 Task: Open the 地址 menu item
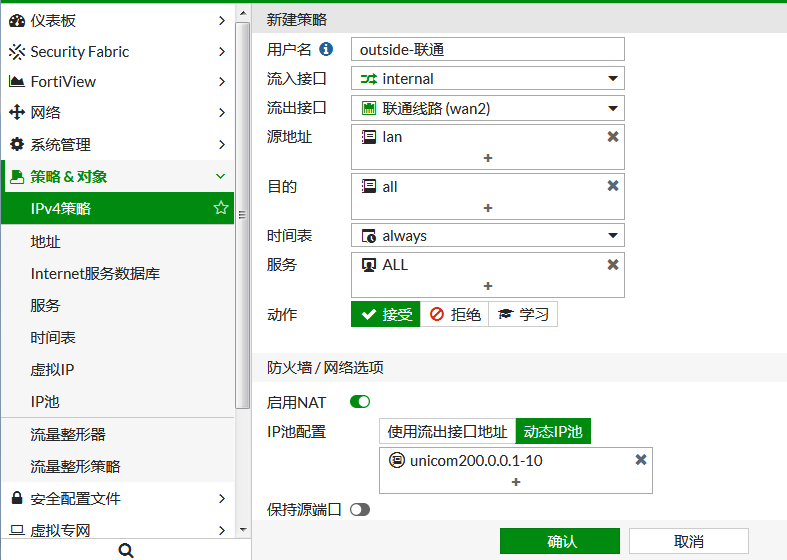click(46, 241)
